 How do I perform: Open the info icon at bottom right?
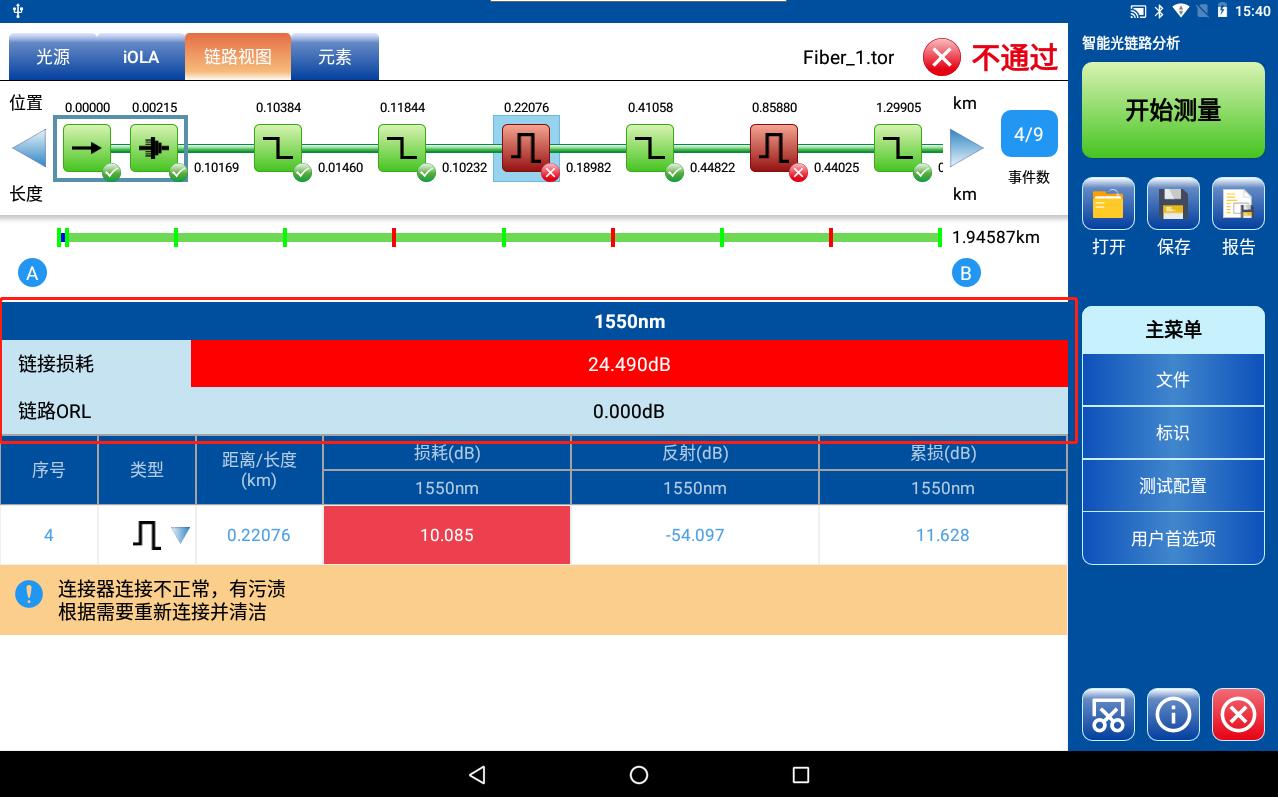[1172, 714]
